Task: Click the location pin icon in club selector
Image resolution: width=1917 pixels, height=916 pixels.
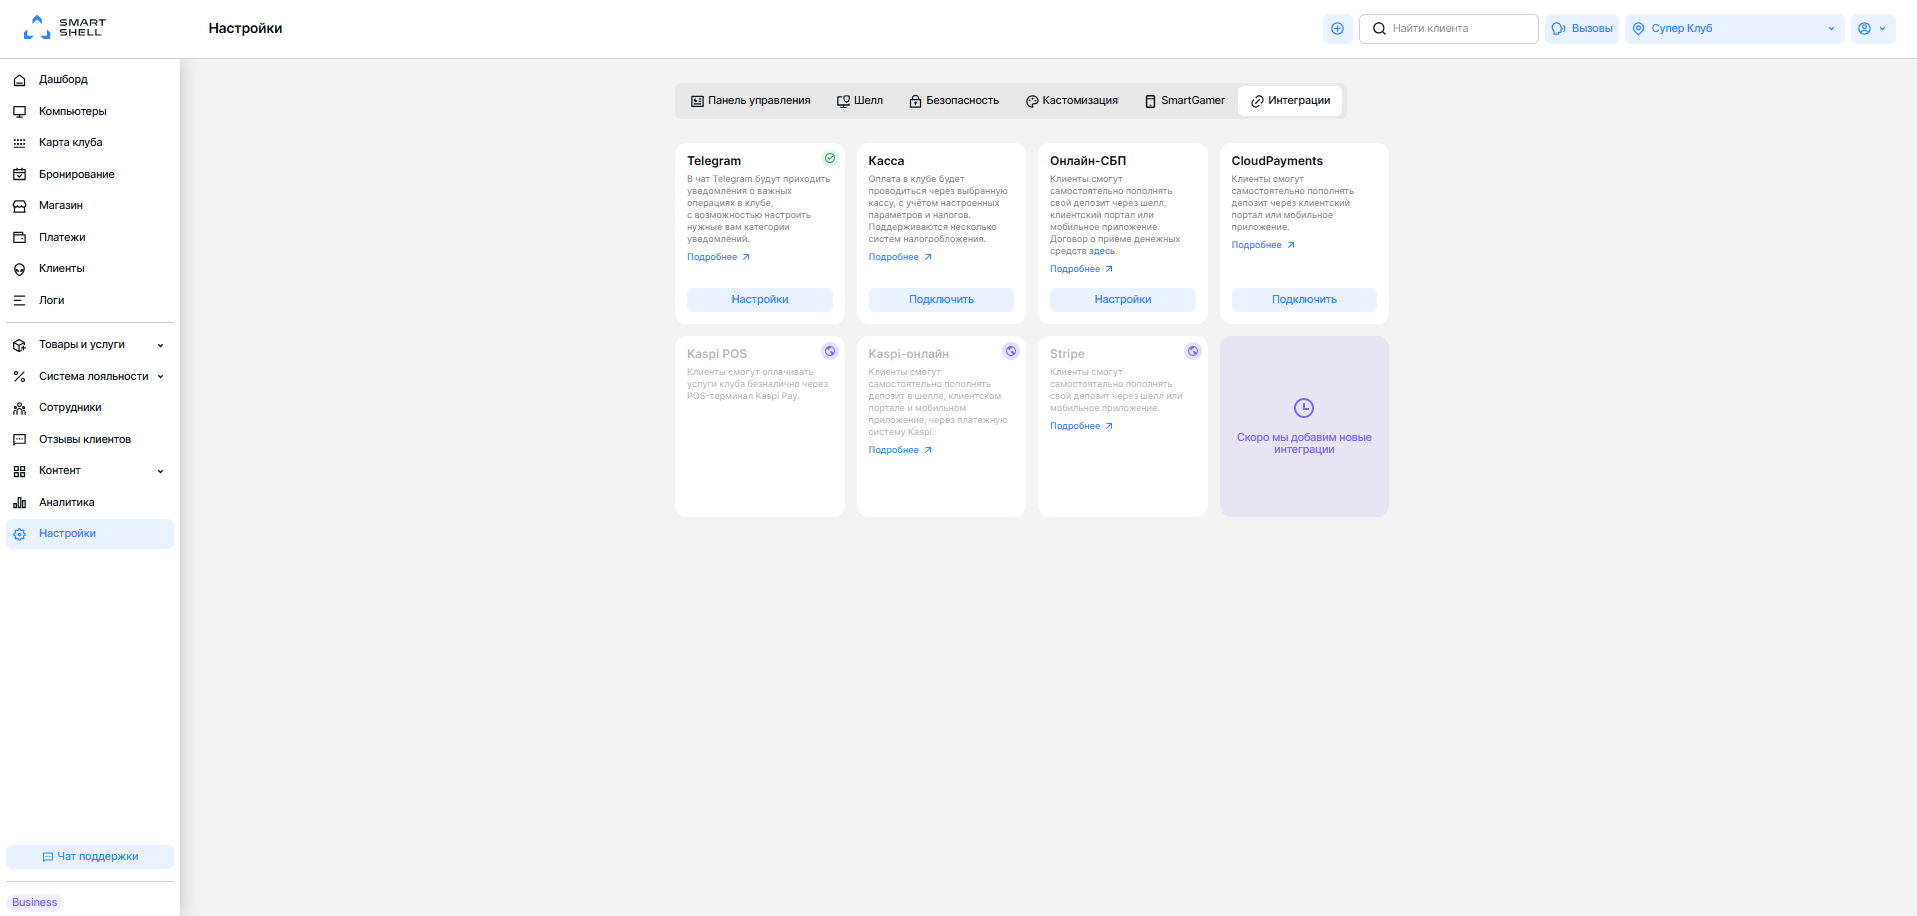Action: [1638, 29]
